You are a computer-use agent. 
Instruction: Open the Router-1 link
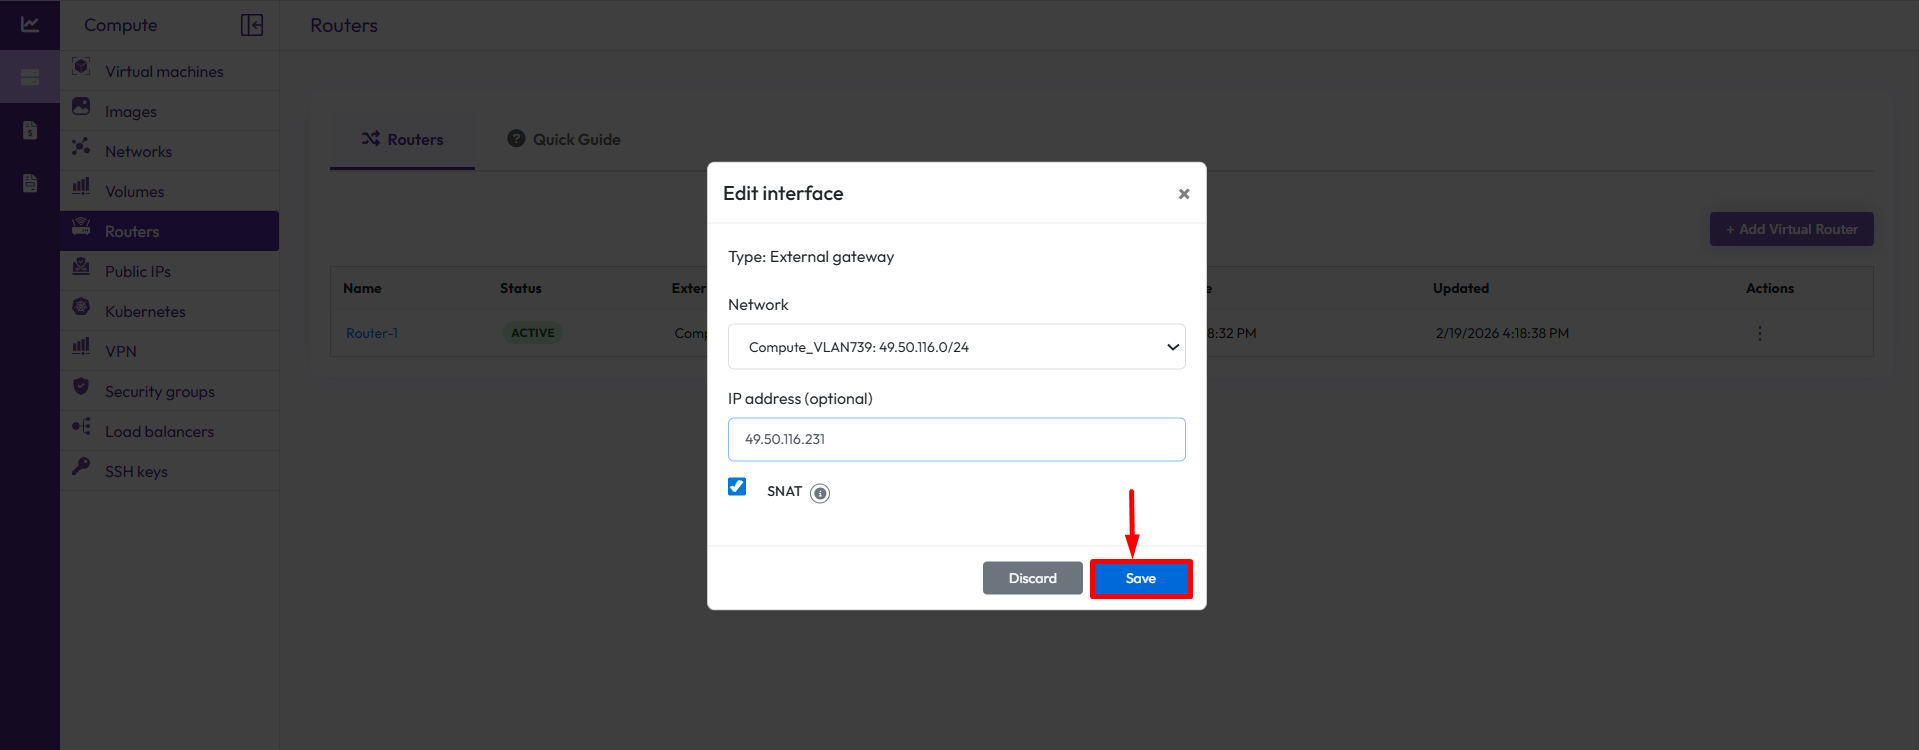click(x=372, y=333)
